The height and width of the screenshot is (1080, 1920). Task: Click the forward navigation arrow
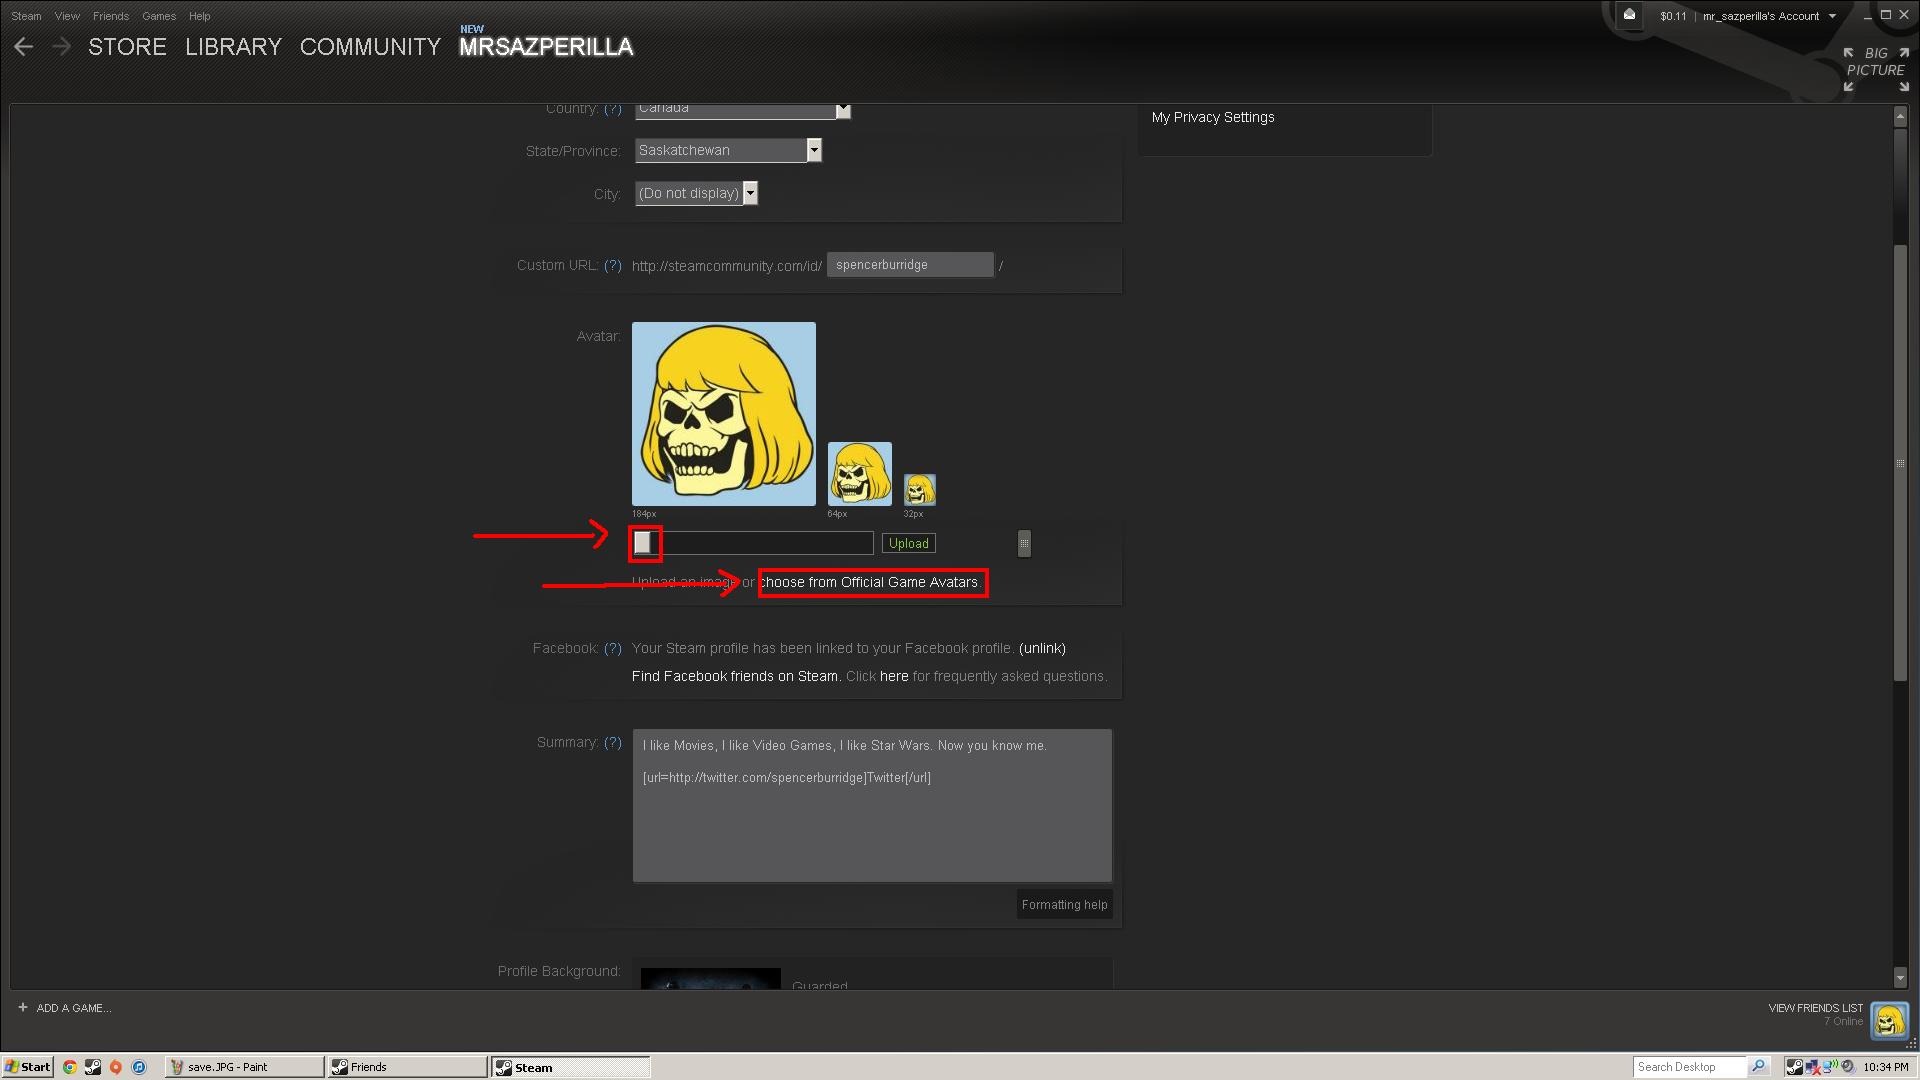coord(61,47)
